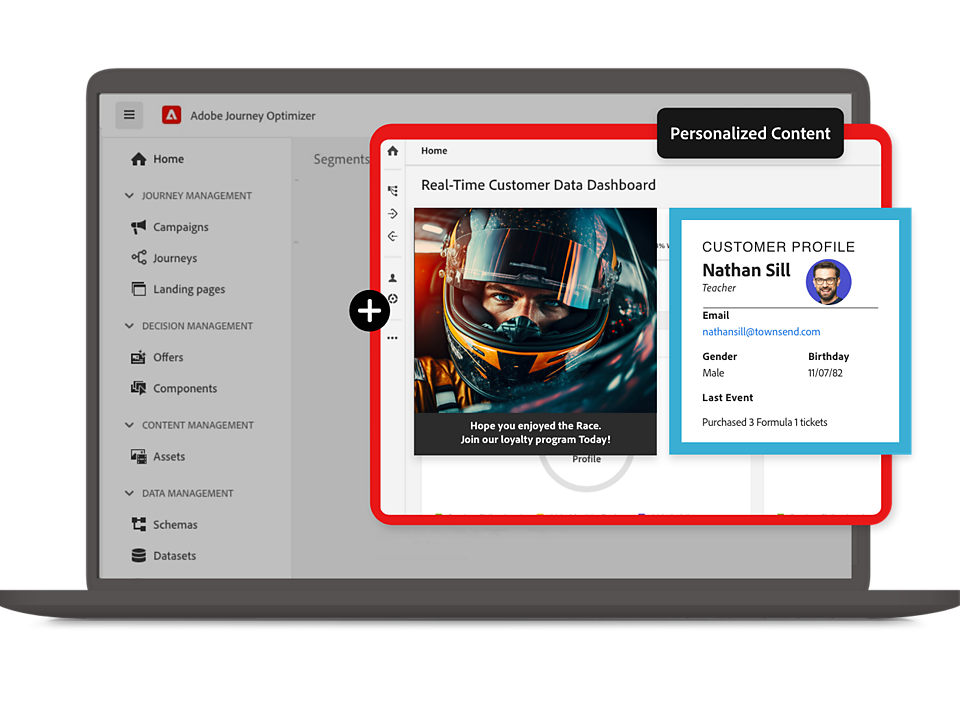Open the hamburger menu in the header
The height and width of the screenshot is (720, 960).
point(129,115)
